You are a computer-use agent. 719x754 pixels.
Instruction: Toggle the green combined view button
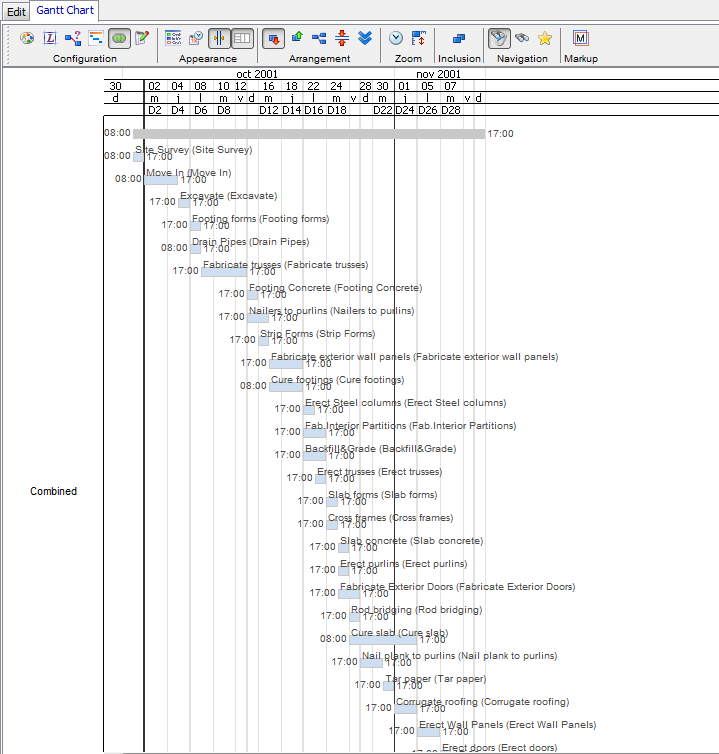point(119,38)
